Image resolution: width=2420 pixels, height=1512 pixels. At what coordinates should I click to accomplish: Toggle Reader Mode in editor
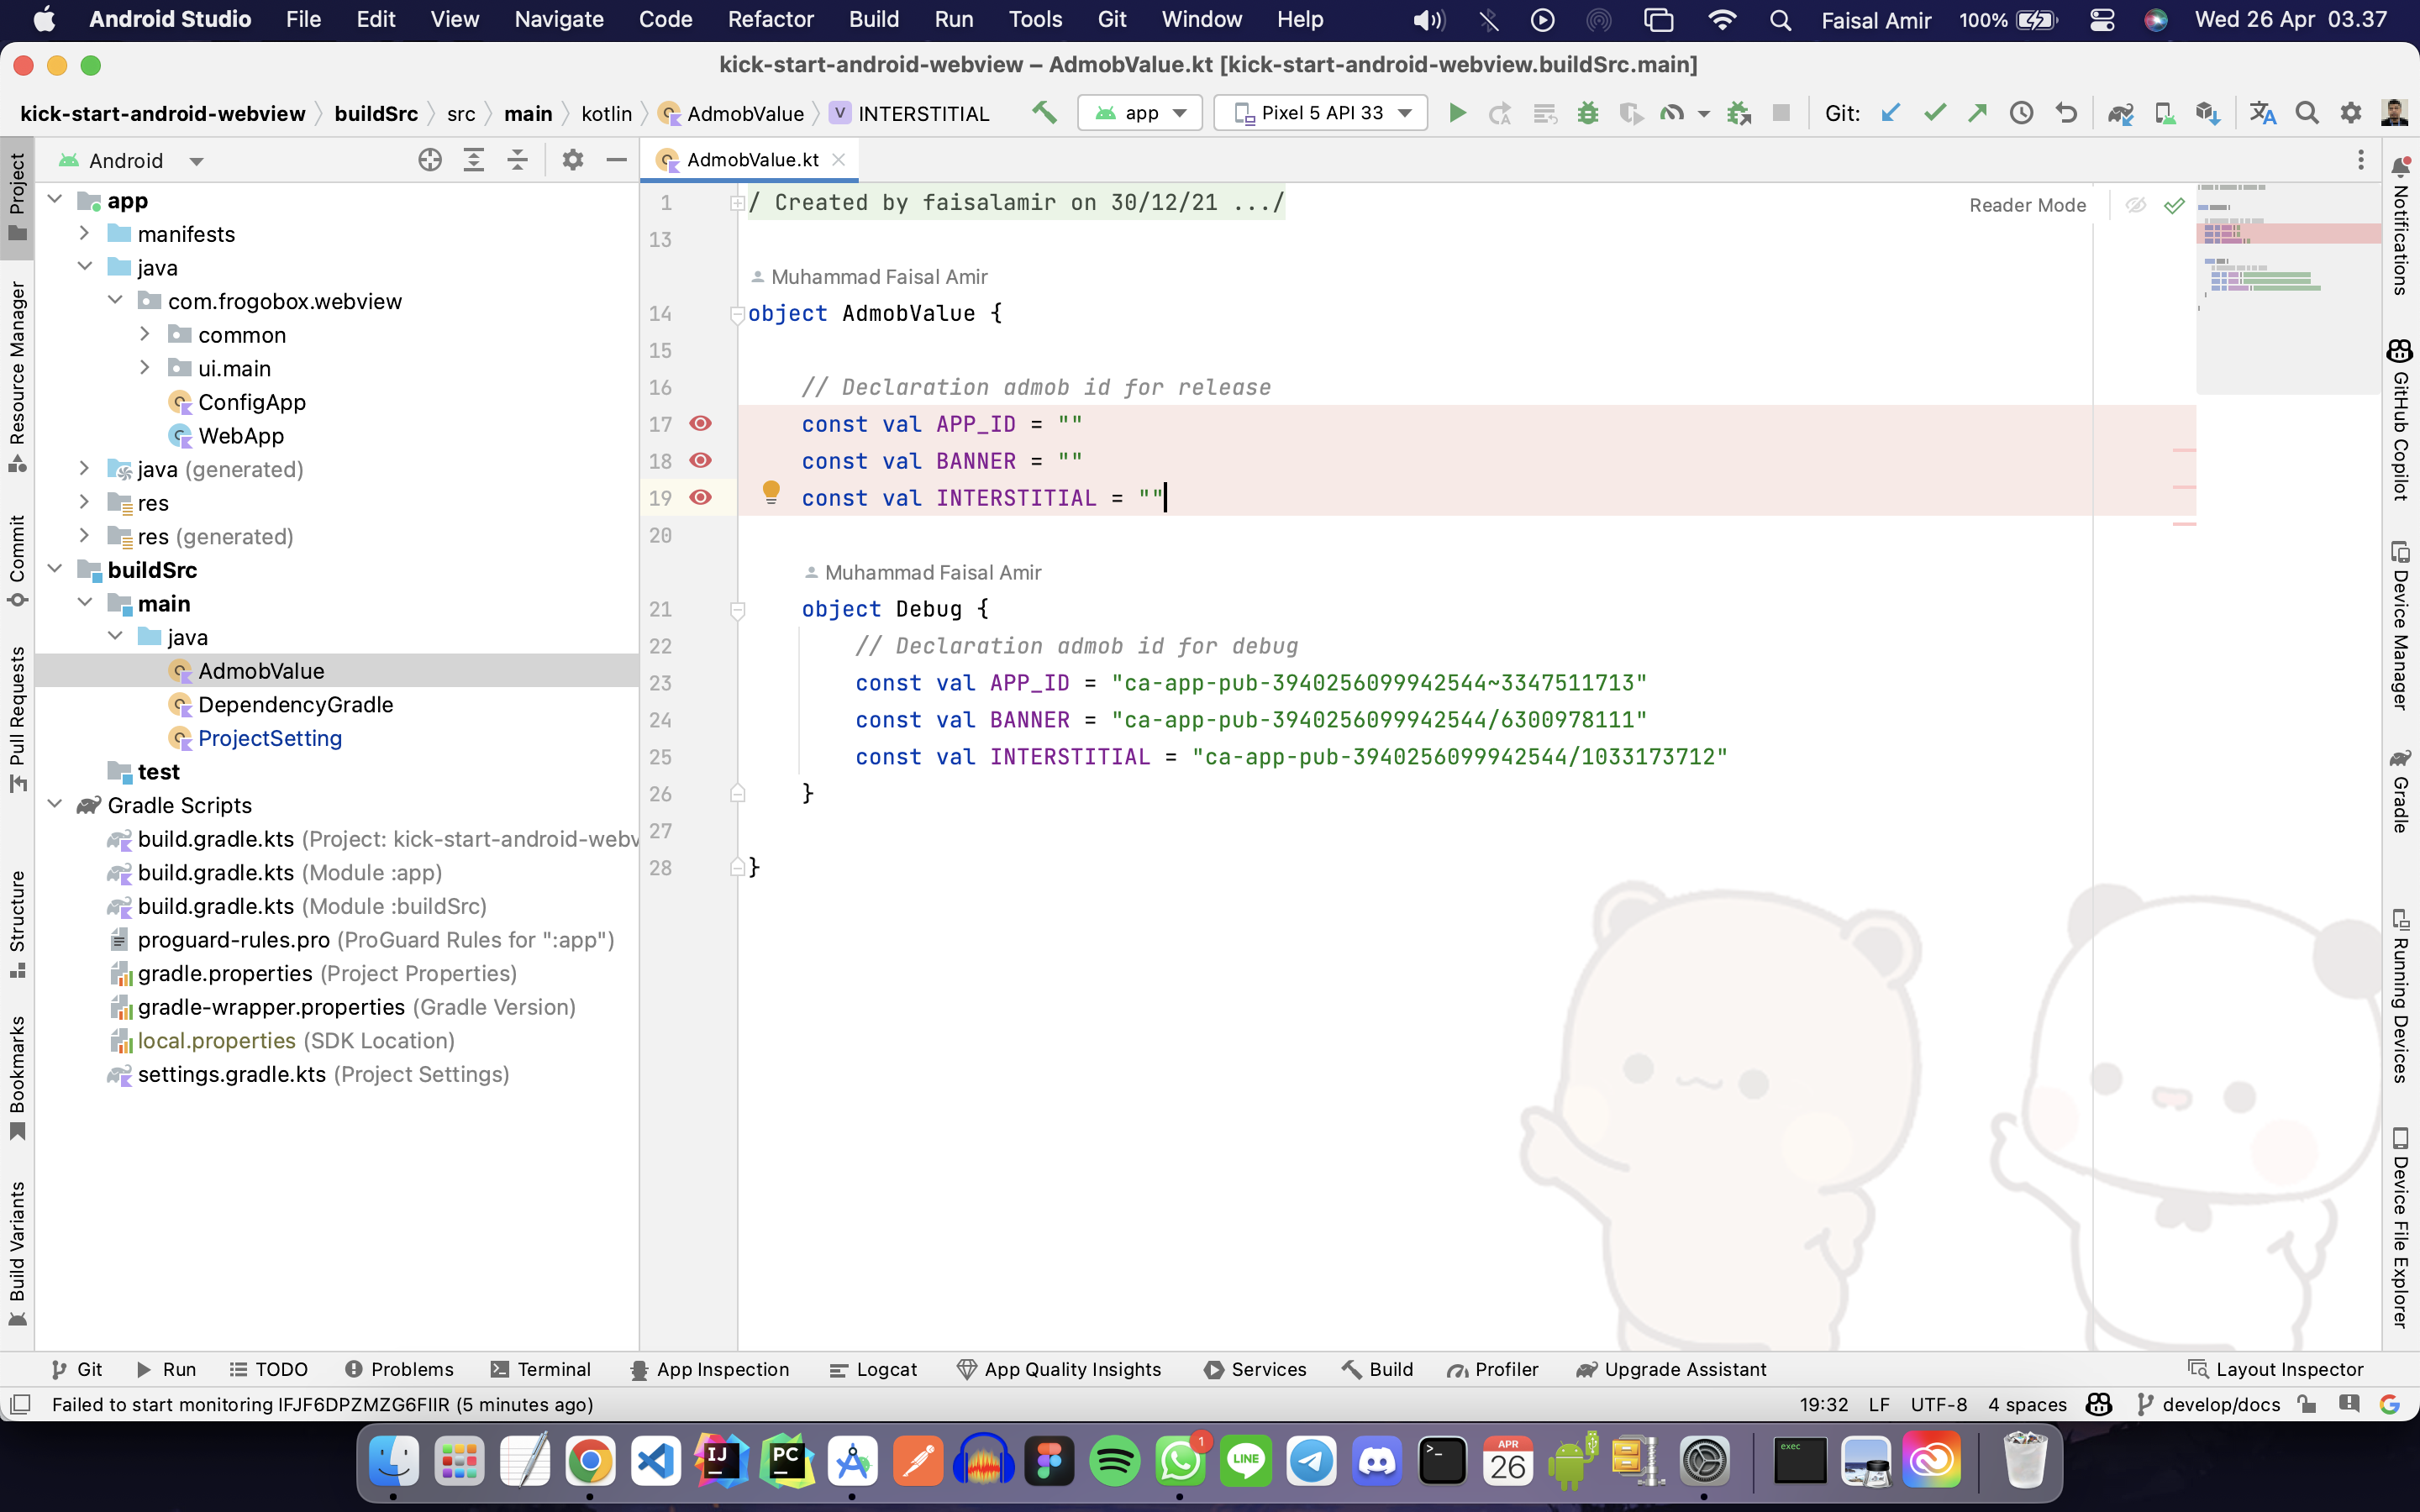pyautogui.click(x=2027, y=205)
